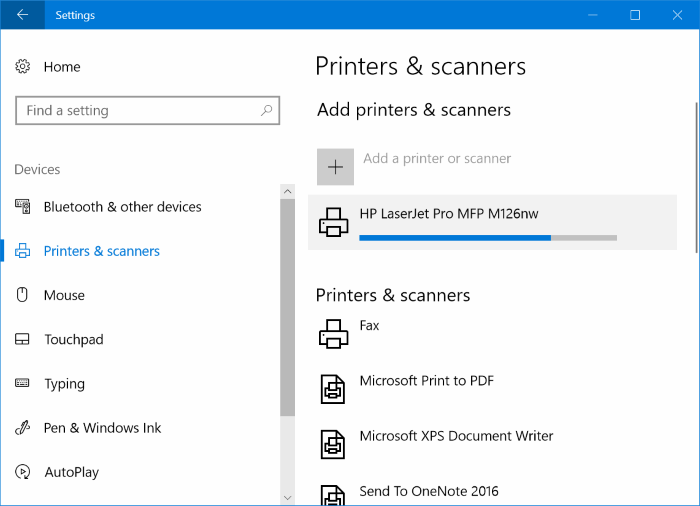This screenshot has width=700, height=506.
Task: Click the search magnifier icon
Action: click(267, 110)
